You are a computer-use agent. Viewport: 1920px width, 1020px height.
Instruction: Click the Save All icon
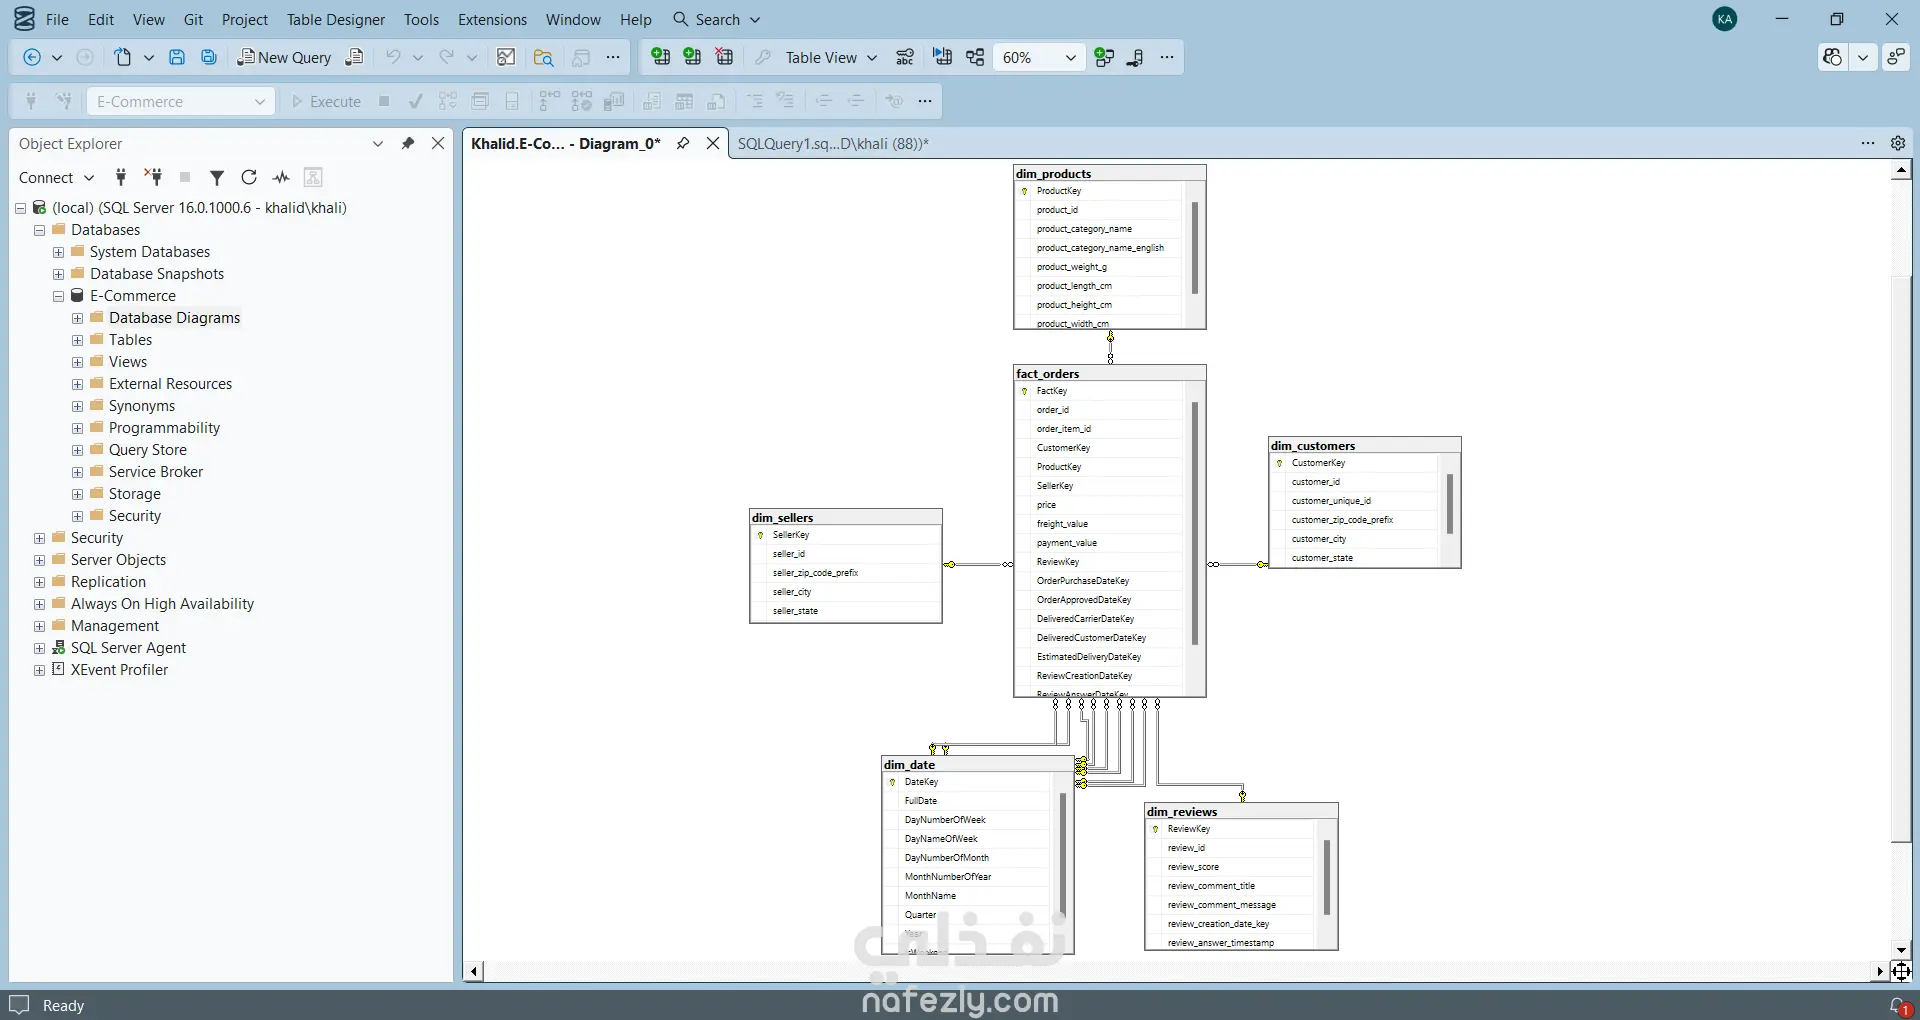click(209, 58)
